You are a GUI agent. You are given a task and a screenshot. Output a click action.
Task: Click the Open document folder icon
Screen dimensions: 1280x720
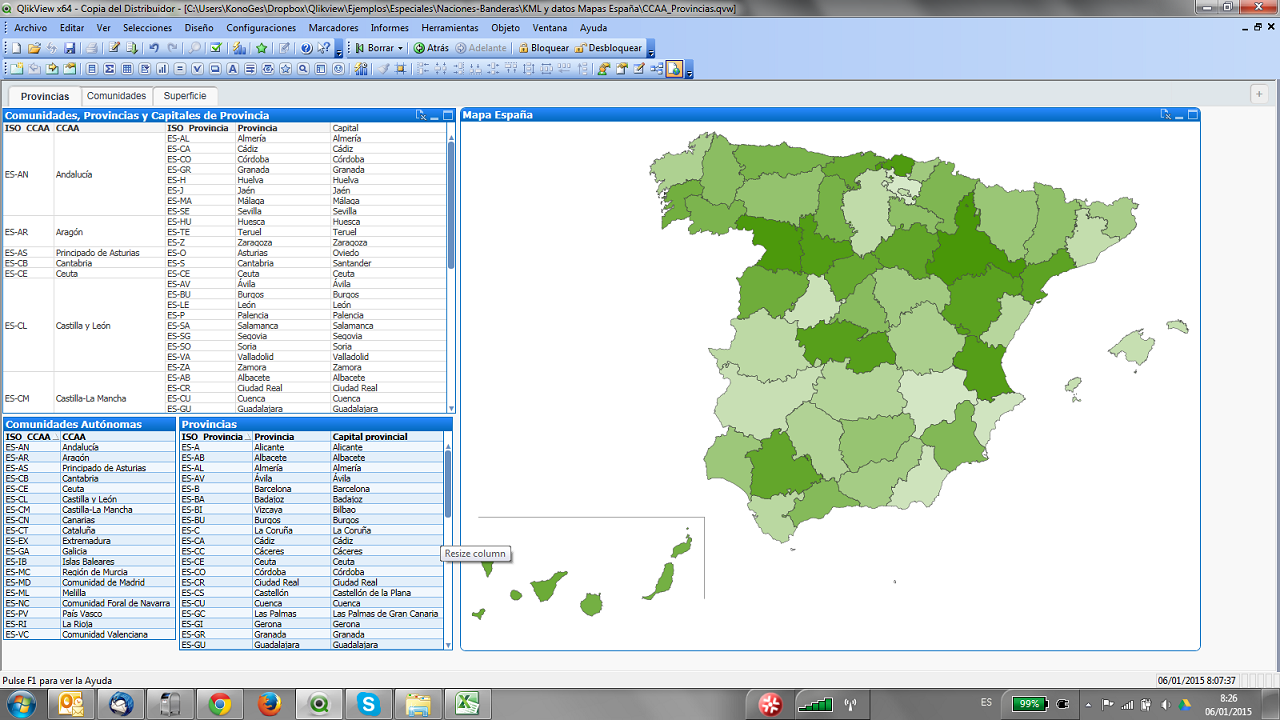tap(34, 48)
